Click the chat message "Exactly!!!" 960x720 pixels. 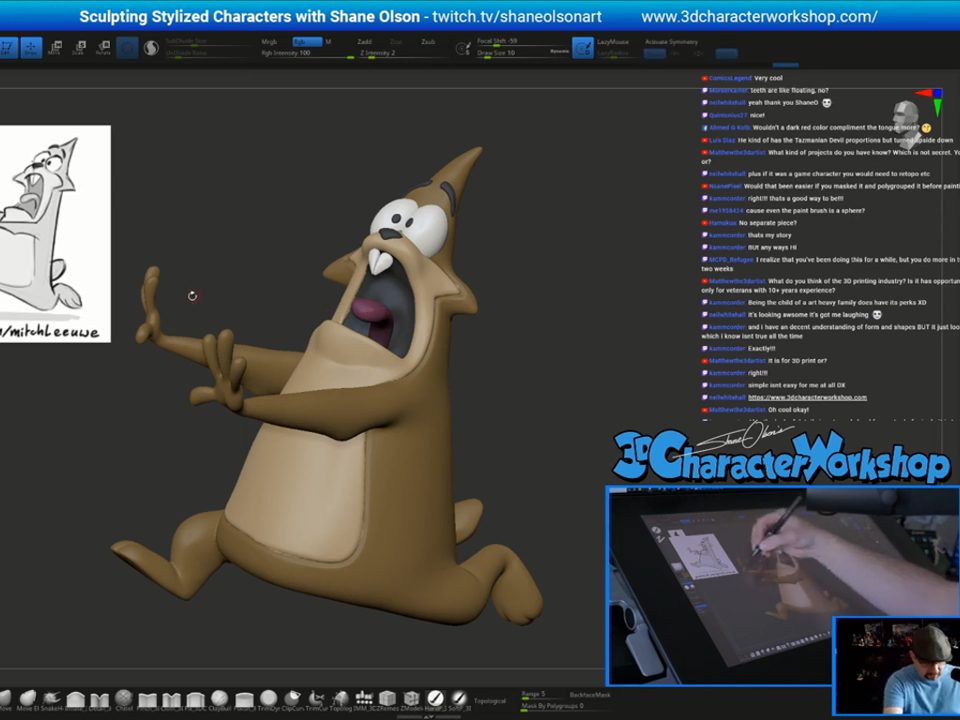click(762, 348)
